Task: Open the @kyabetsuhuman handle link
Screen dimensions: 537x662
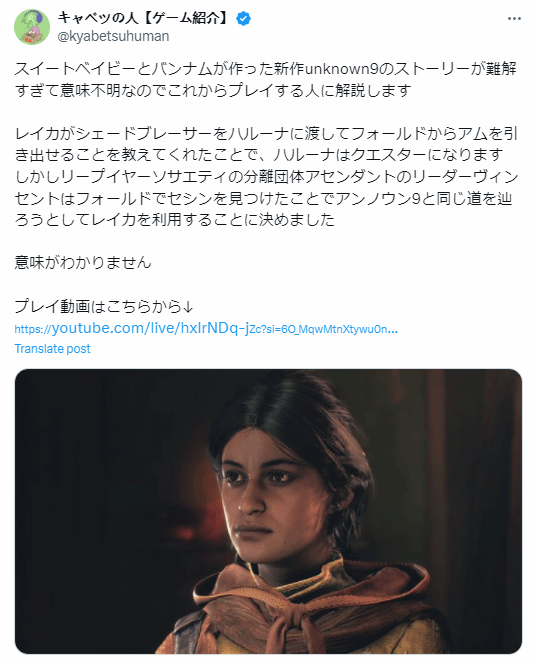Action: click(113, 36)
